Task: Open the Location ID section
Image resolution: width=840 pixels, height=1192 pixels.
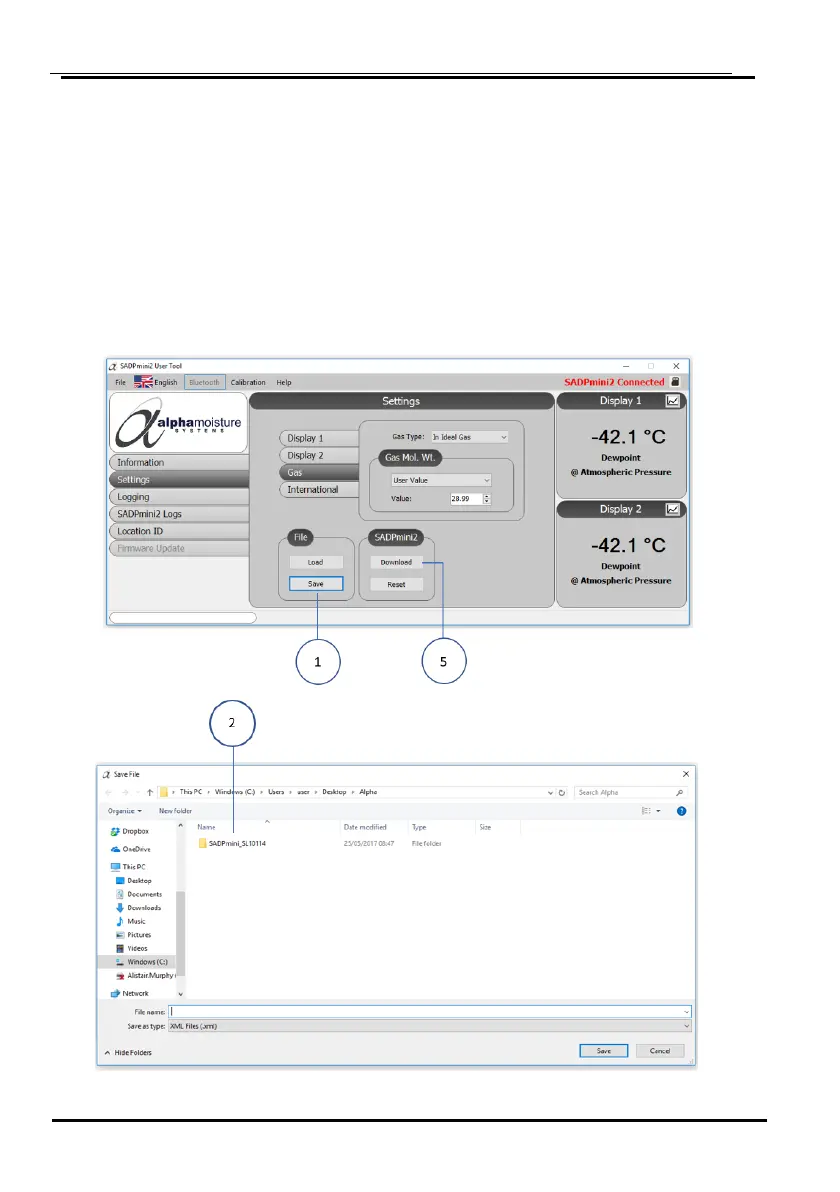Action: [179, 531]
